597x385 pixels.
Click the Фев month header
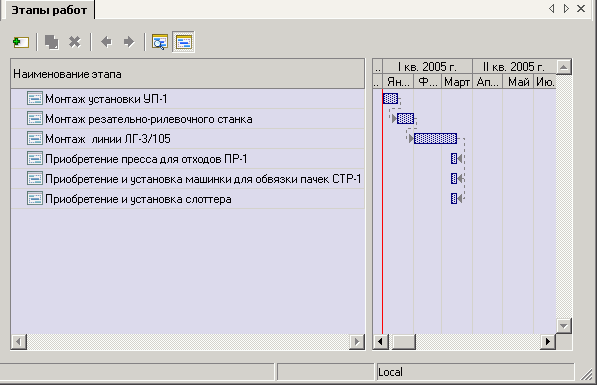coord(428,81)
